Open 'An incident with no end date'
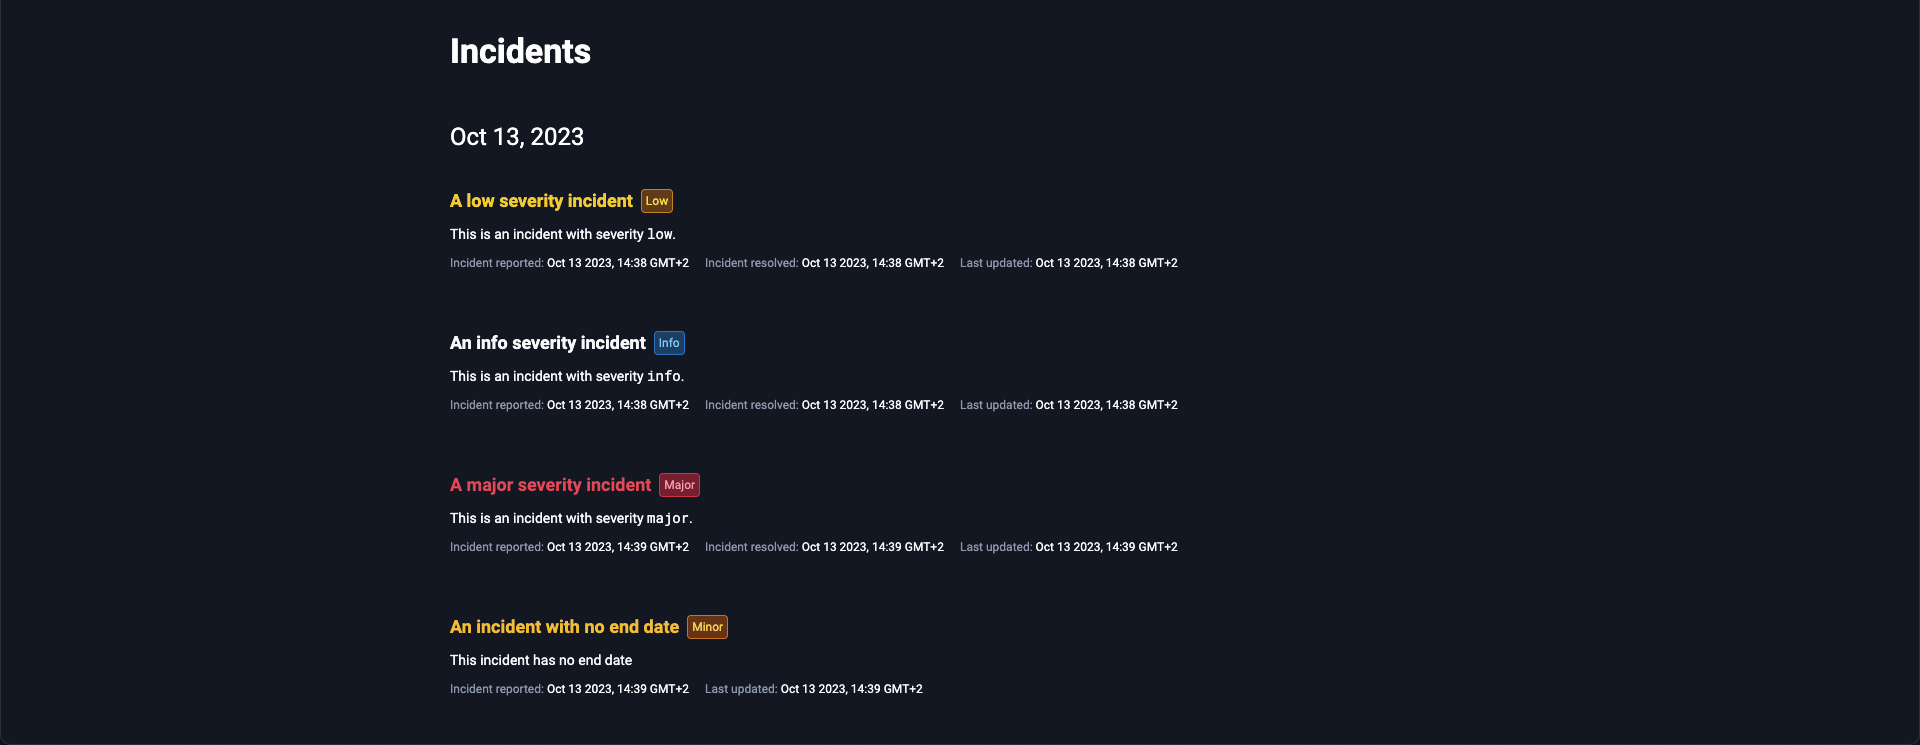The image size is (1920, 745). (564, 627)
